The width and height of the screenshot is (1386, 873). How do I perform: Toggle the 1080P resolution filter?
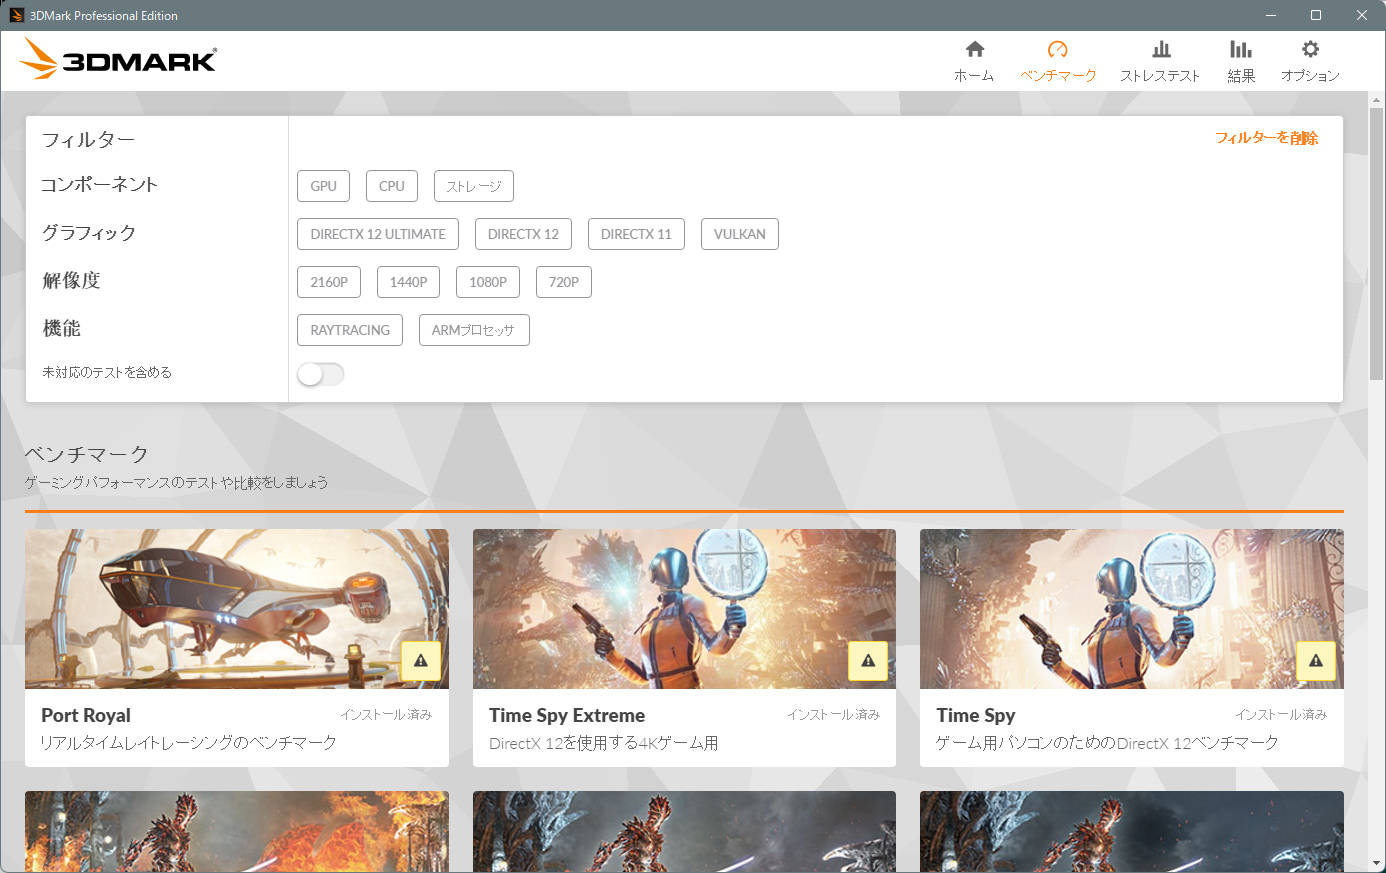488,282
